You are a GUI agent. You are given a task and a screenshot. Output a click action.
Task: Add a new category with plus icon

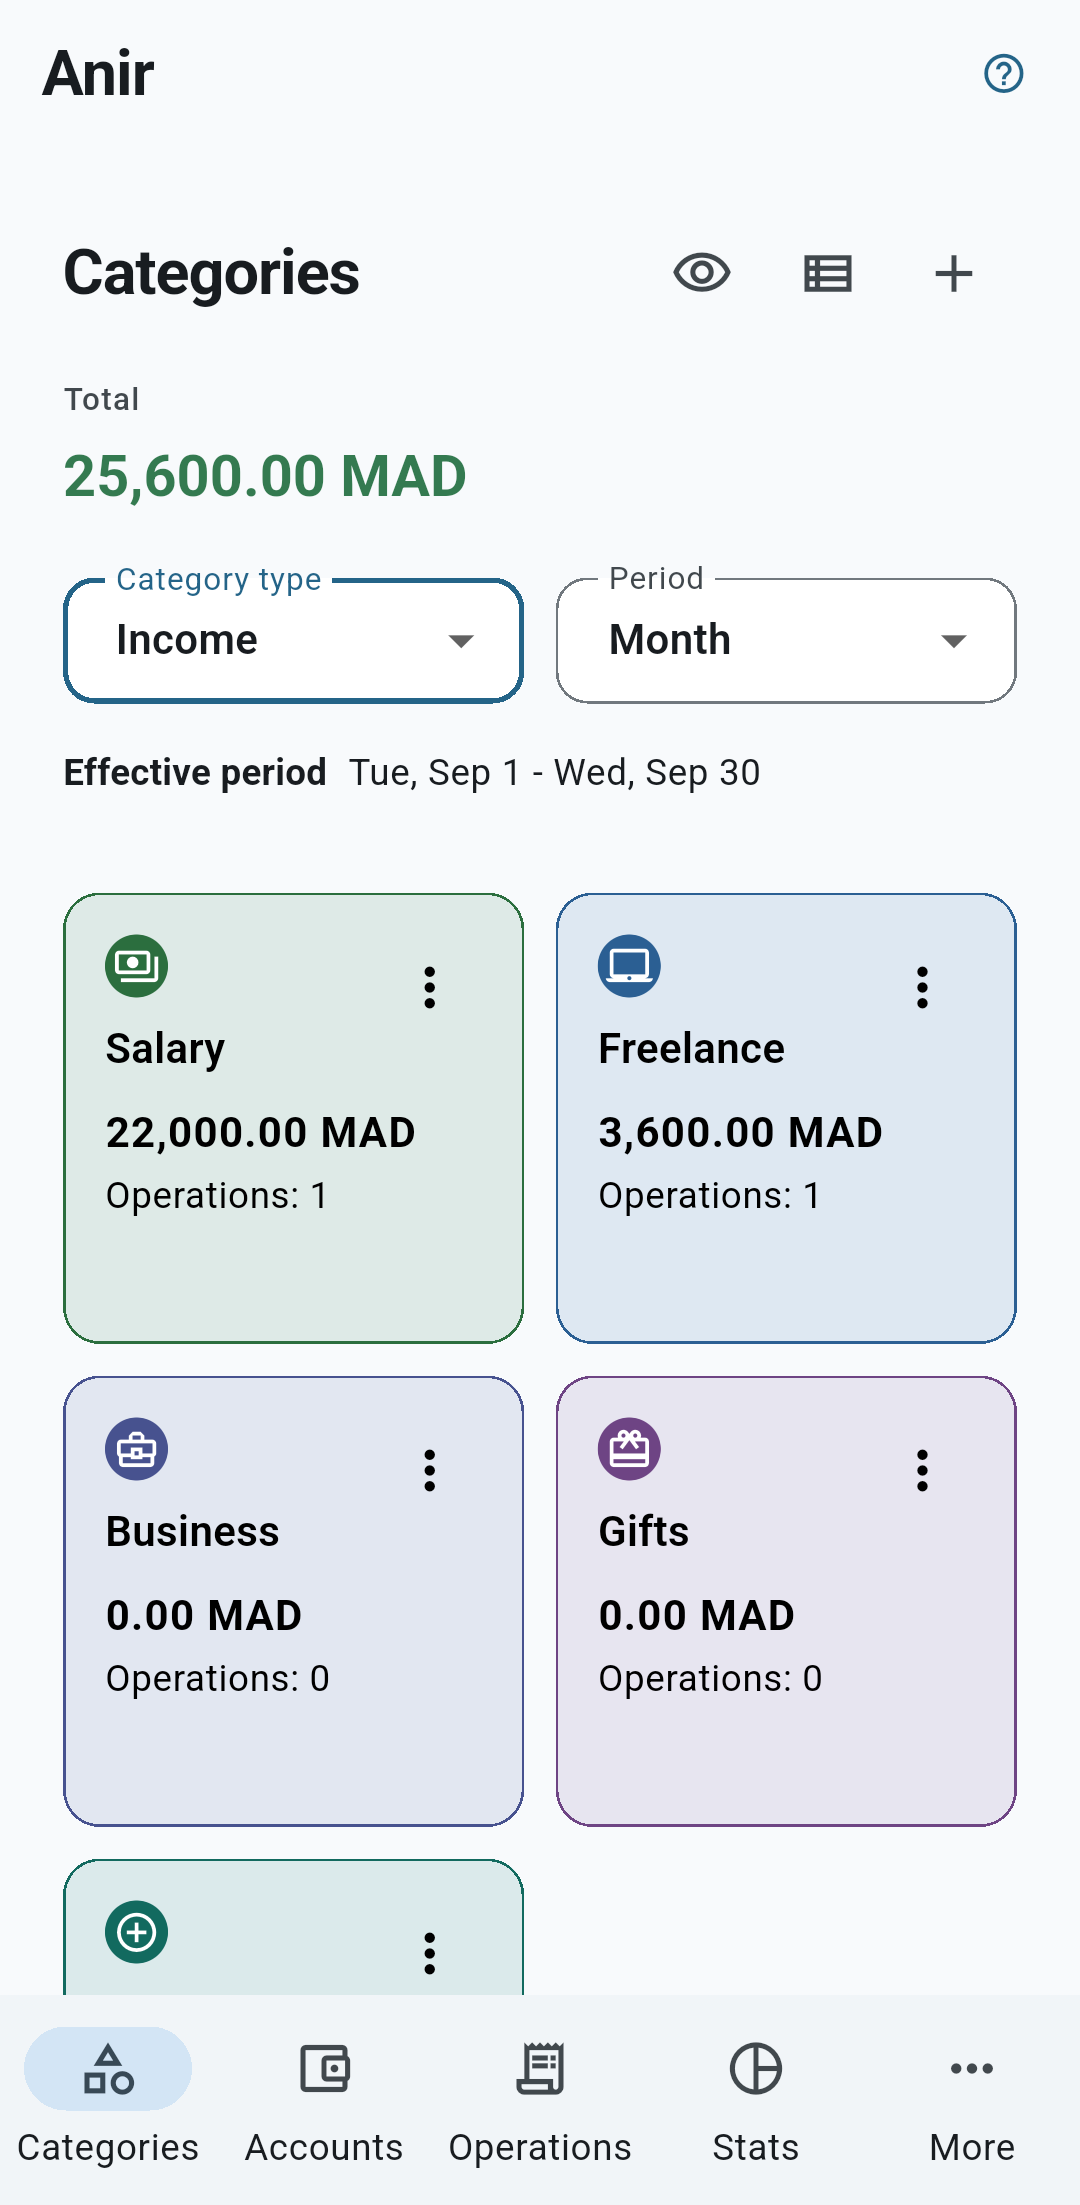953,273
